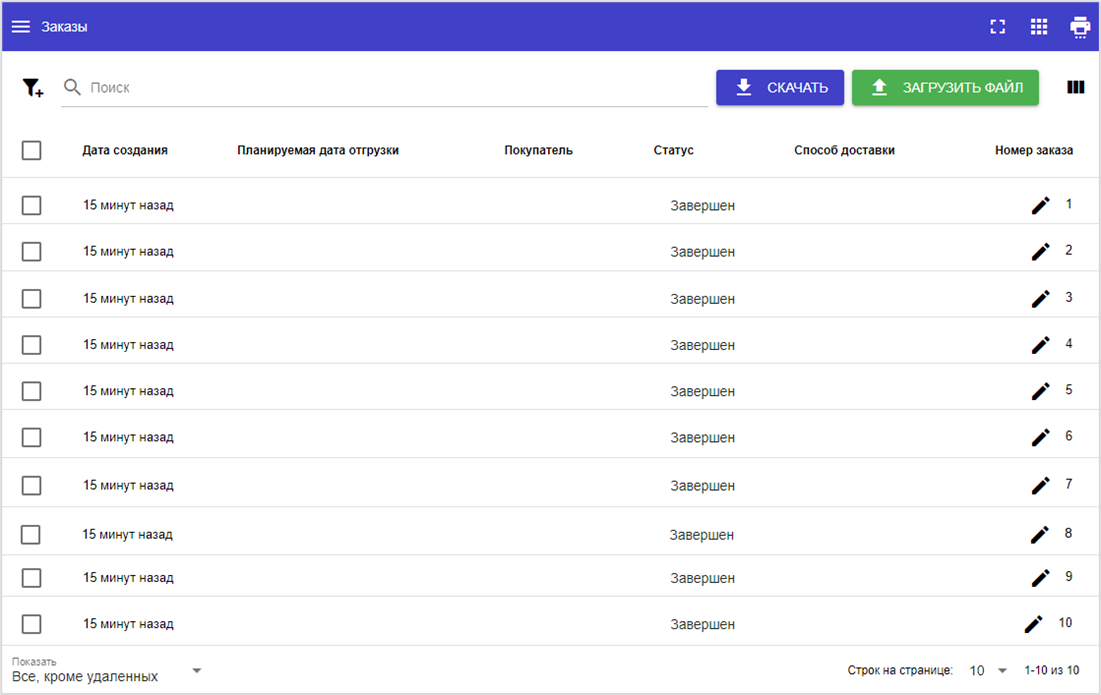
Task: Select the checkbox for order 8 row
Action: pos(32,535)
